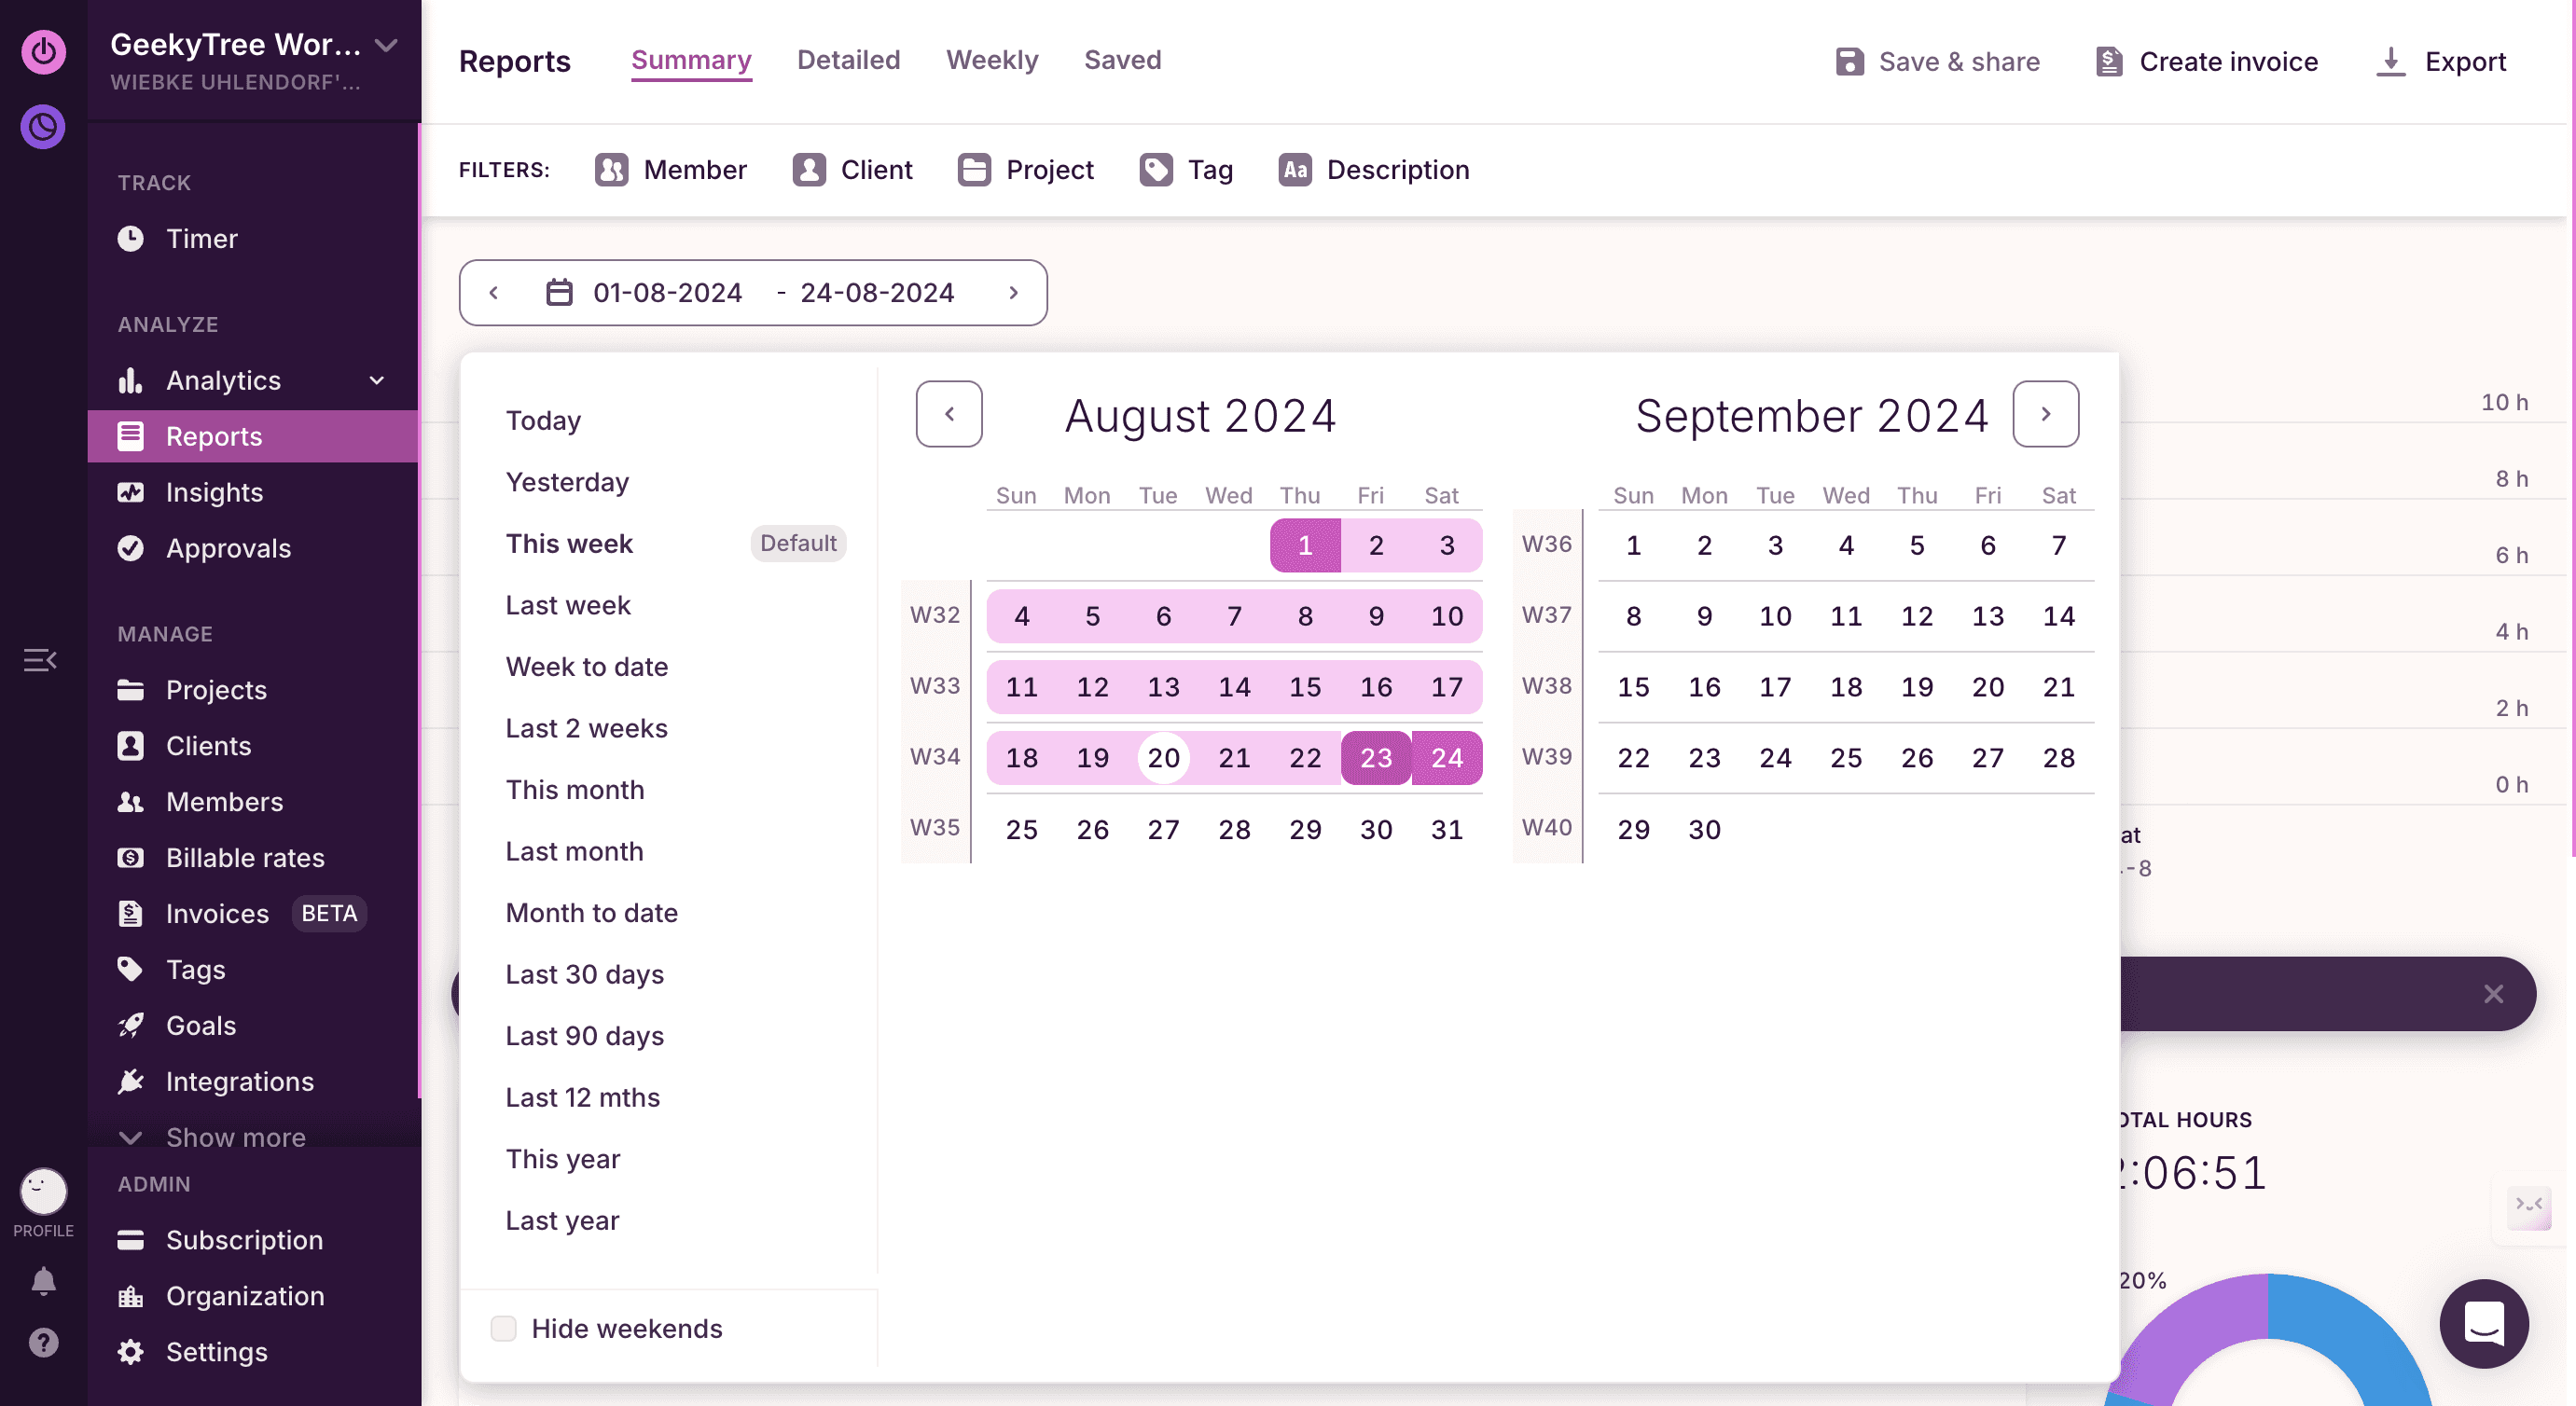Open the Description filter

[x=1374, y=170]
